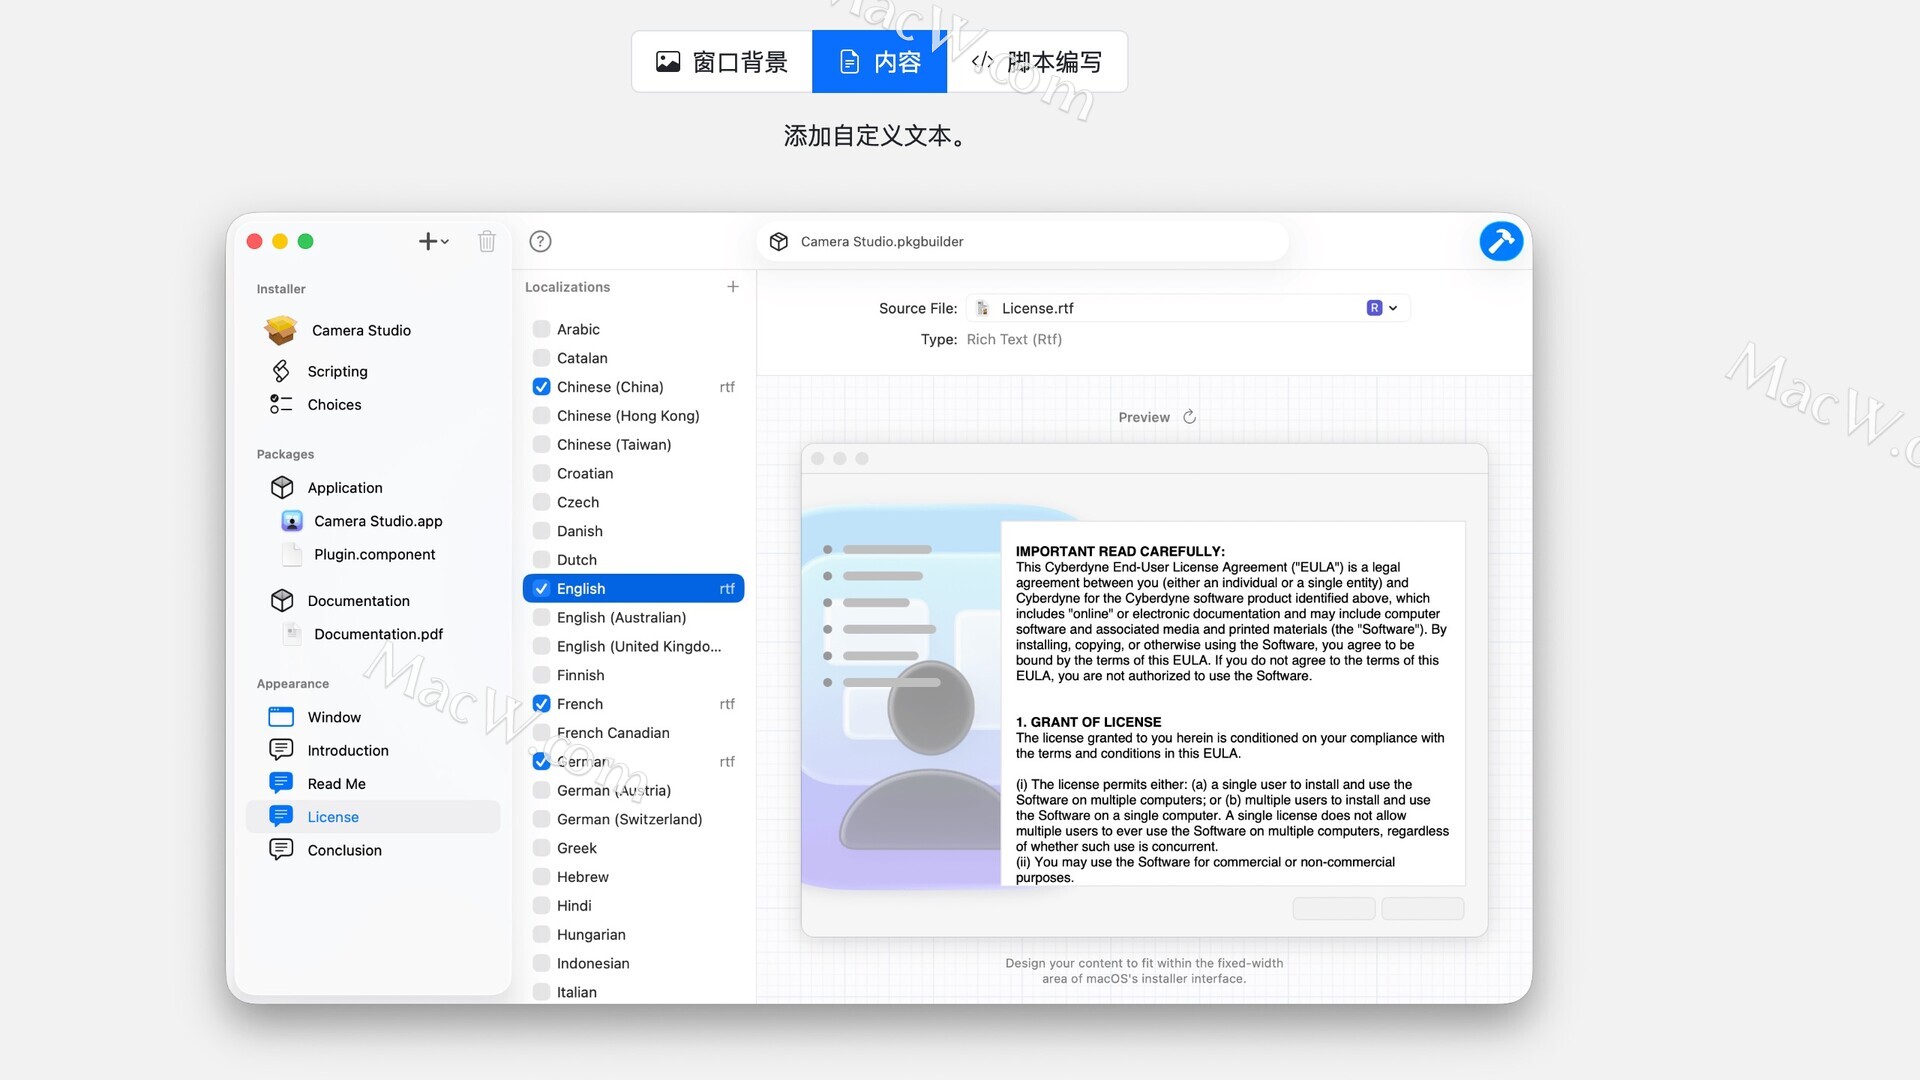The image size is (1920, 1080).
Task: Uncheck the Chinese (China) localization
Action: [x=542, y=387]
